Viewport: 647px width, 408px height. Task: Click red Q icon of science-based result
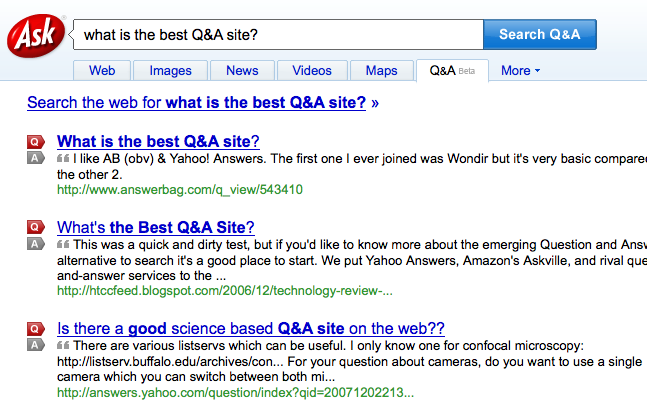coord(35,328)
